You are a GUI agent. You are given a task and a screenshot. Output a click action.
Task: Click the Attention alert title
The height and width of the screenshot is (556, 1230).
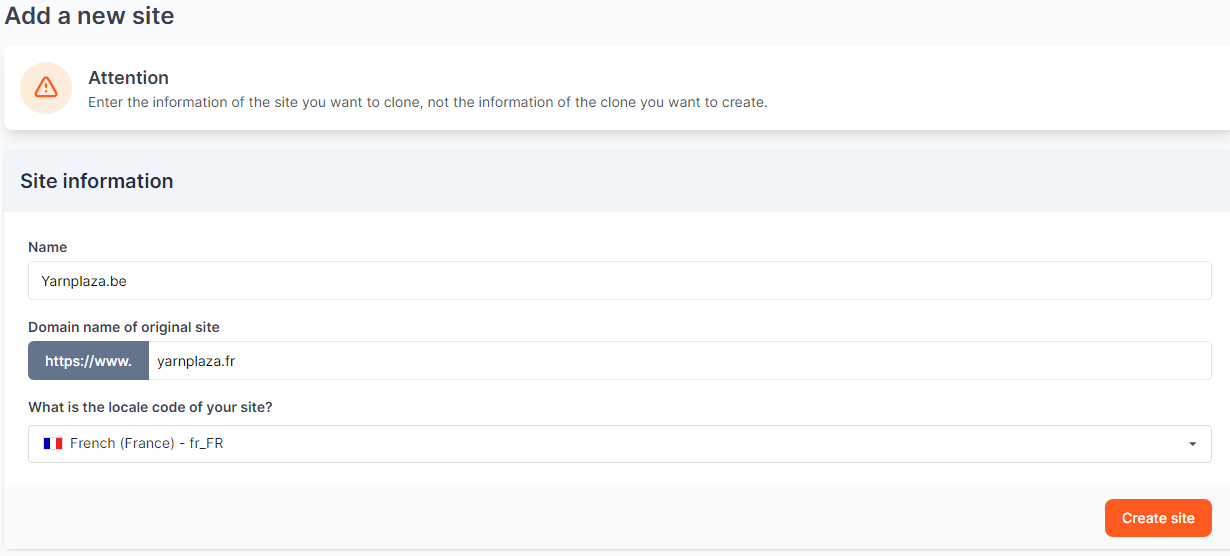point(128,77)
